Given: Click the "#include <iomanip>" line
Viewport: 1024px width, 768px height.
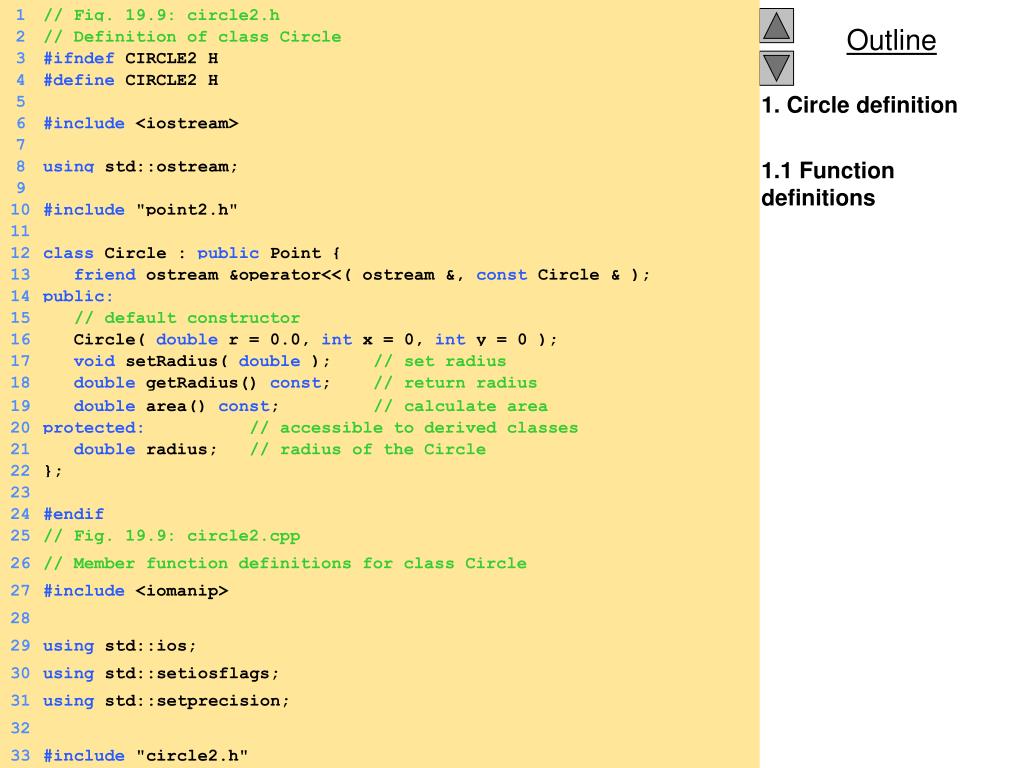Looking at the screenshot, I should (135, 591).
